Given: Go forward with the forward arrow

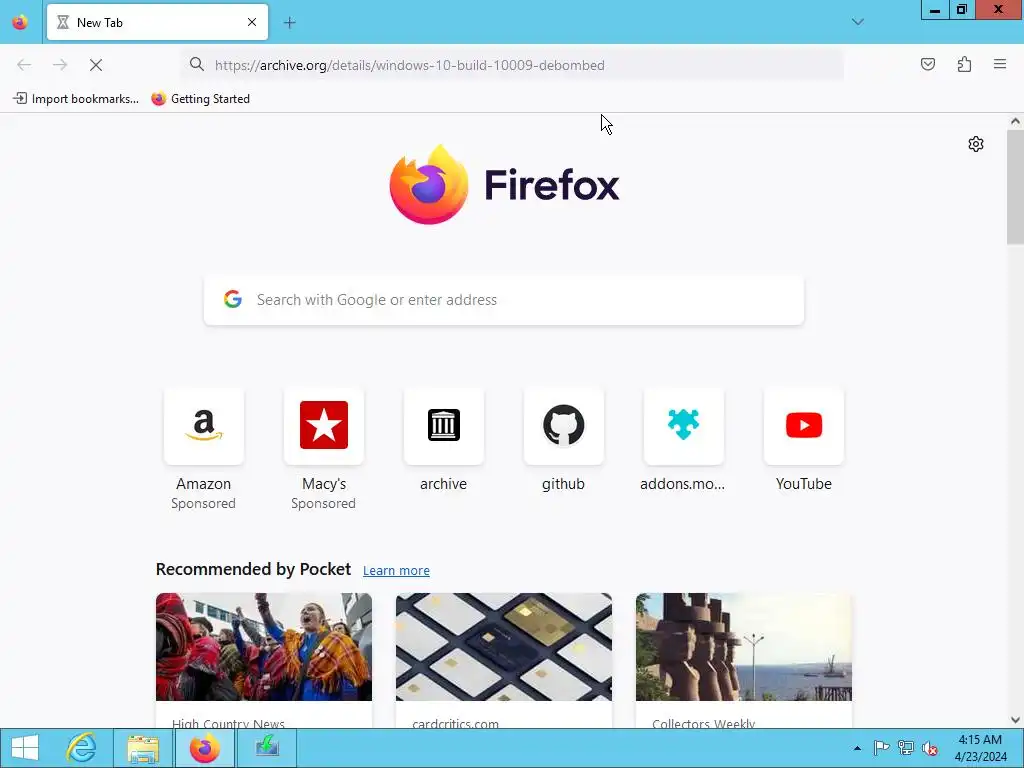Looking at the screenshot, I should (x=60, y=65).
